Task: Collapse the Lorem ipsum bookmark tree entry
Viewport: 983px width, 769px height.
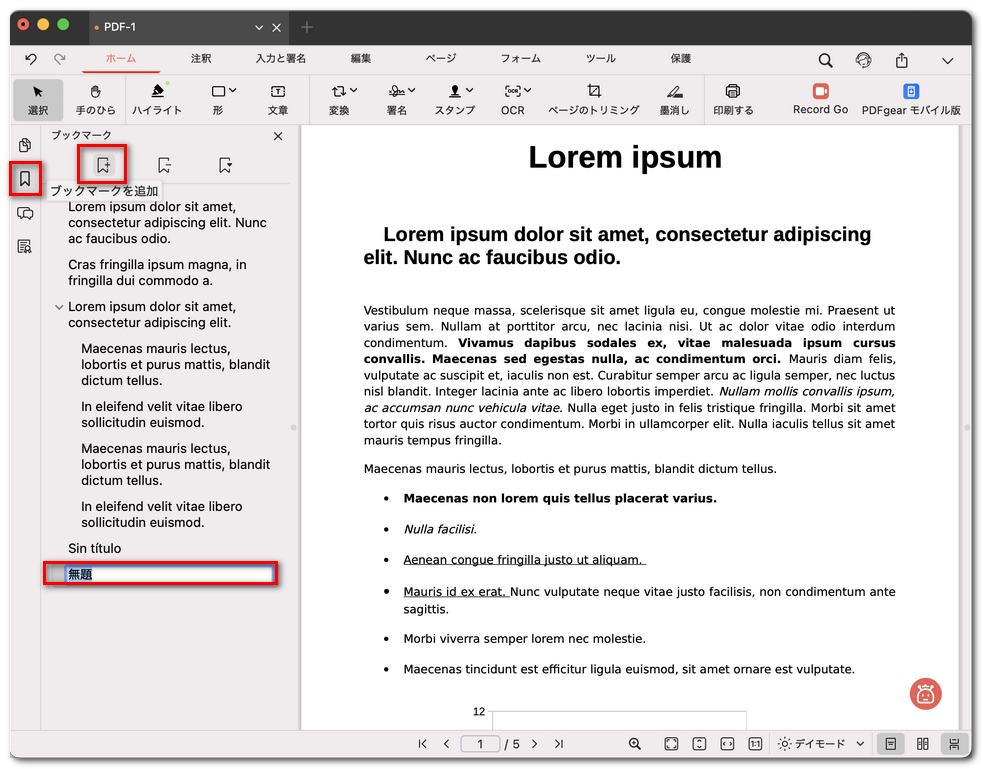Action: coord(59,307)
